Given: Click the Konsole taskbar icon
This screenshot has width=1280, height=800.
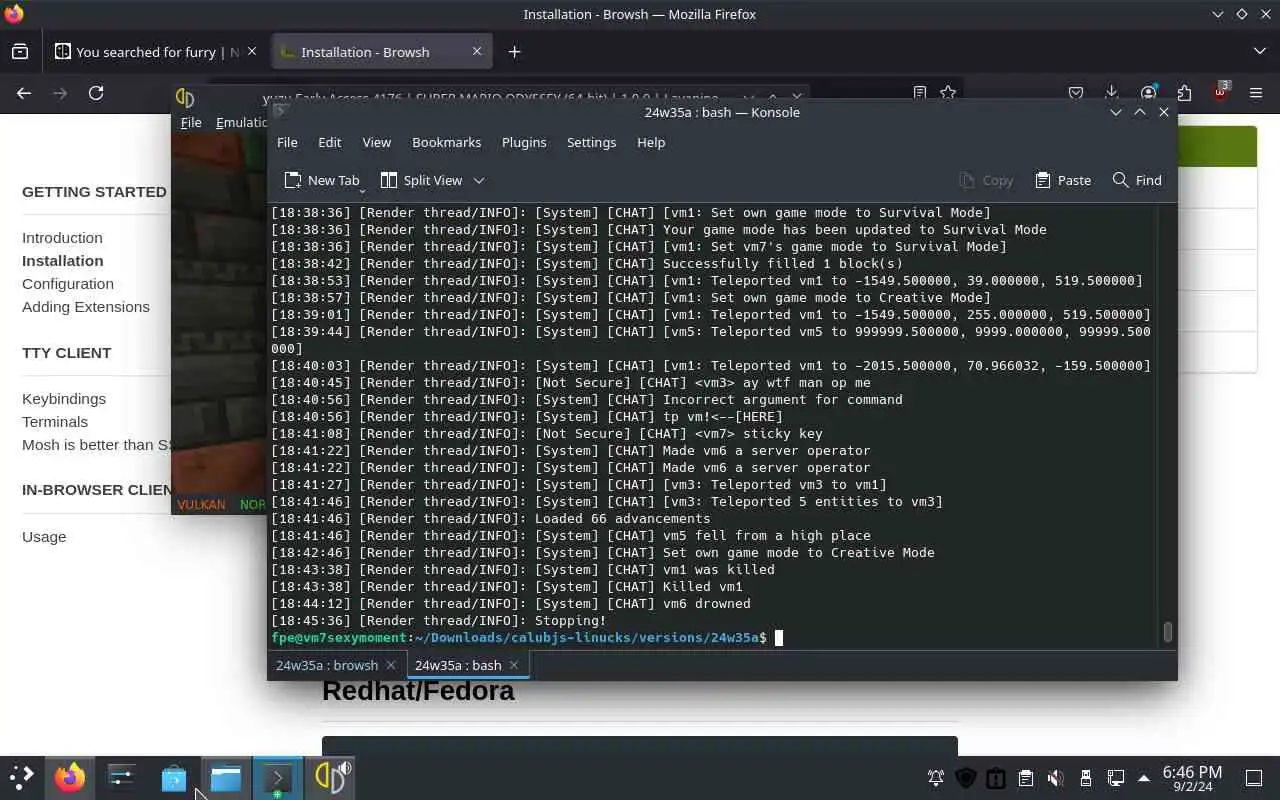Looking at the screenshot, I should coord(278,777).
